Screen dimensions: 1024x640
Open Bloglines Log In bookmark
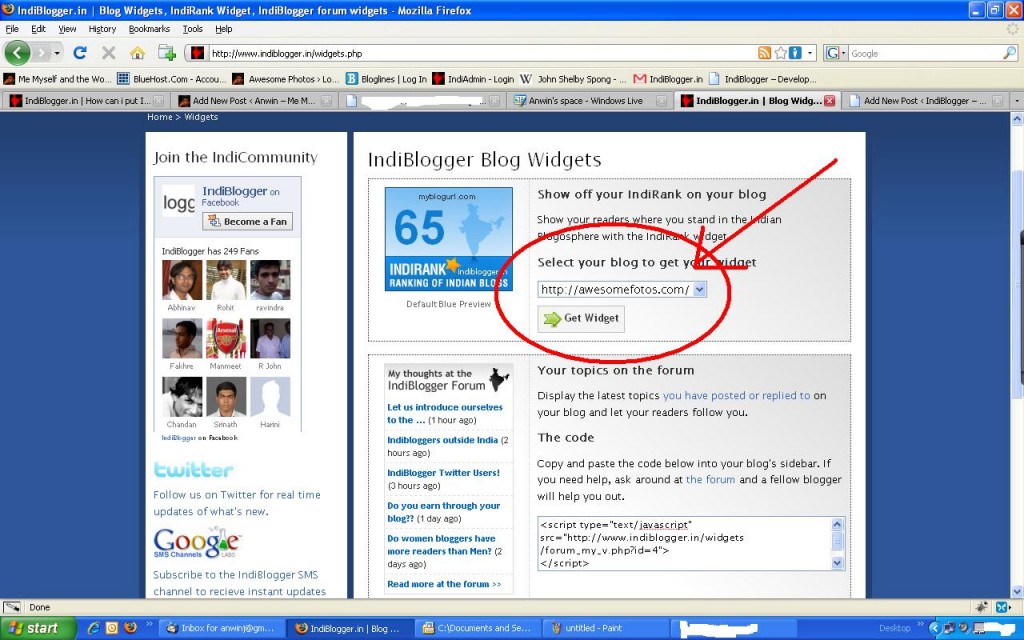(386, 79)
